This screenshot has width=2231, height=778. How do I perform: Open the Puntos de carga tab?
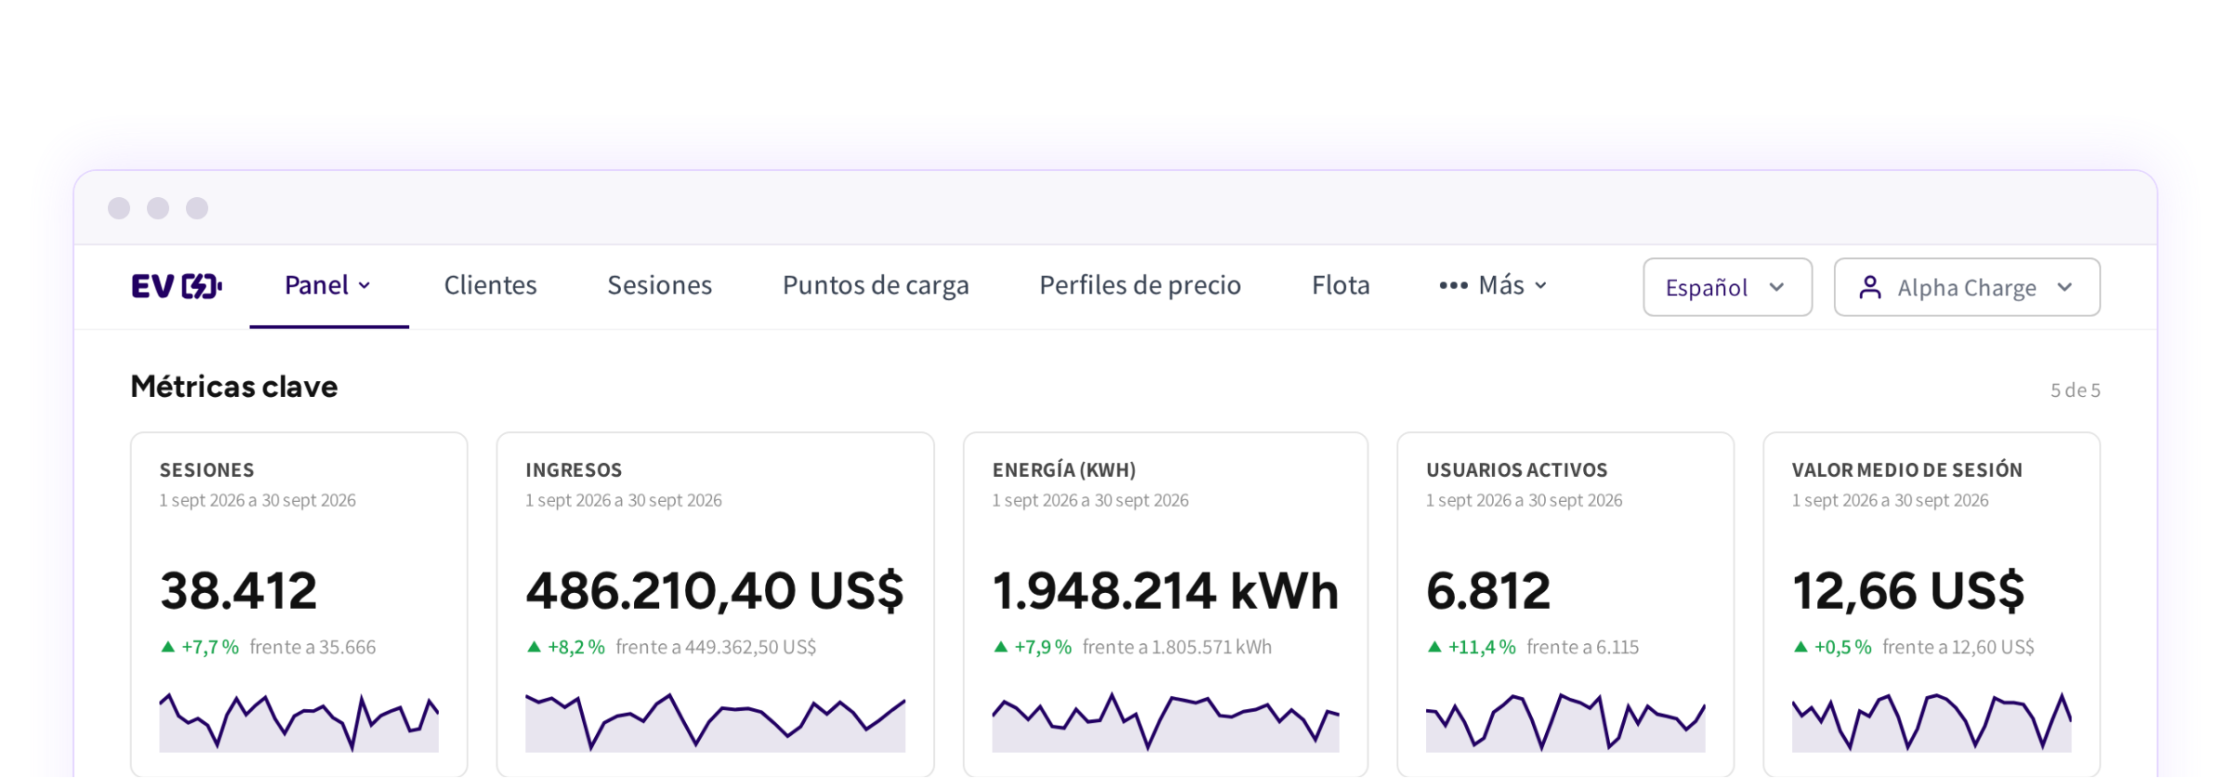[x=875, y=286]
